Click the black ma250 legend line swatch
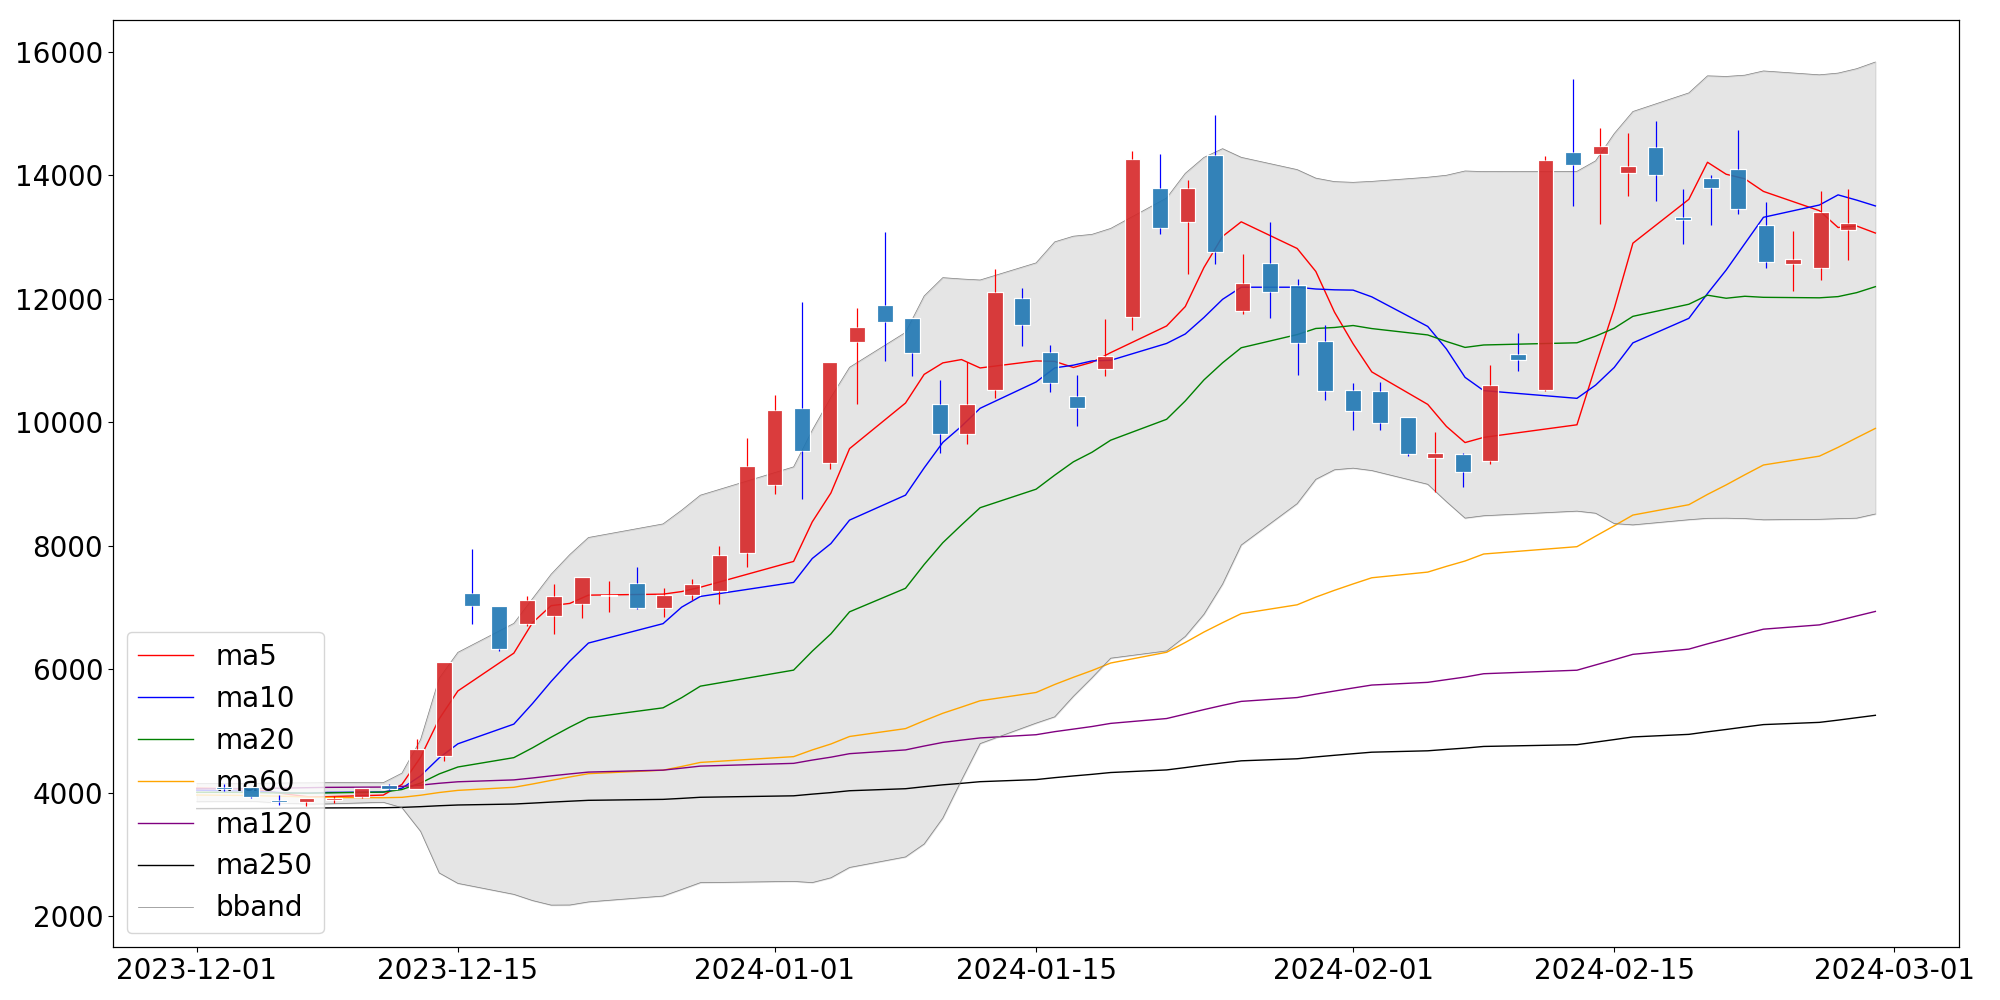The height and width of the screenshot is (1000, 2000). click(x=166, y=865)
